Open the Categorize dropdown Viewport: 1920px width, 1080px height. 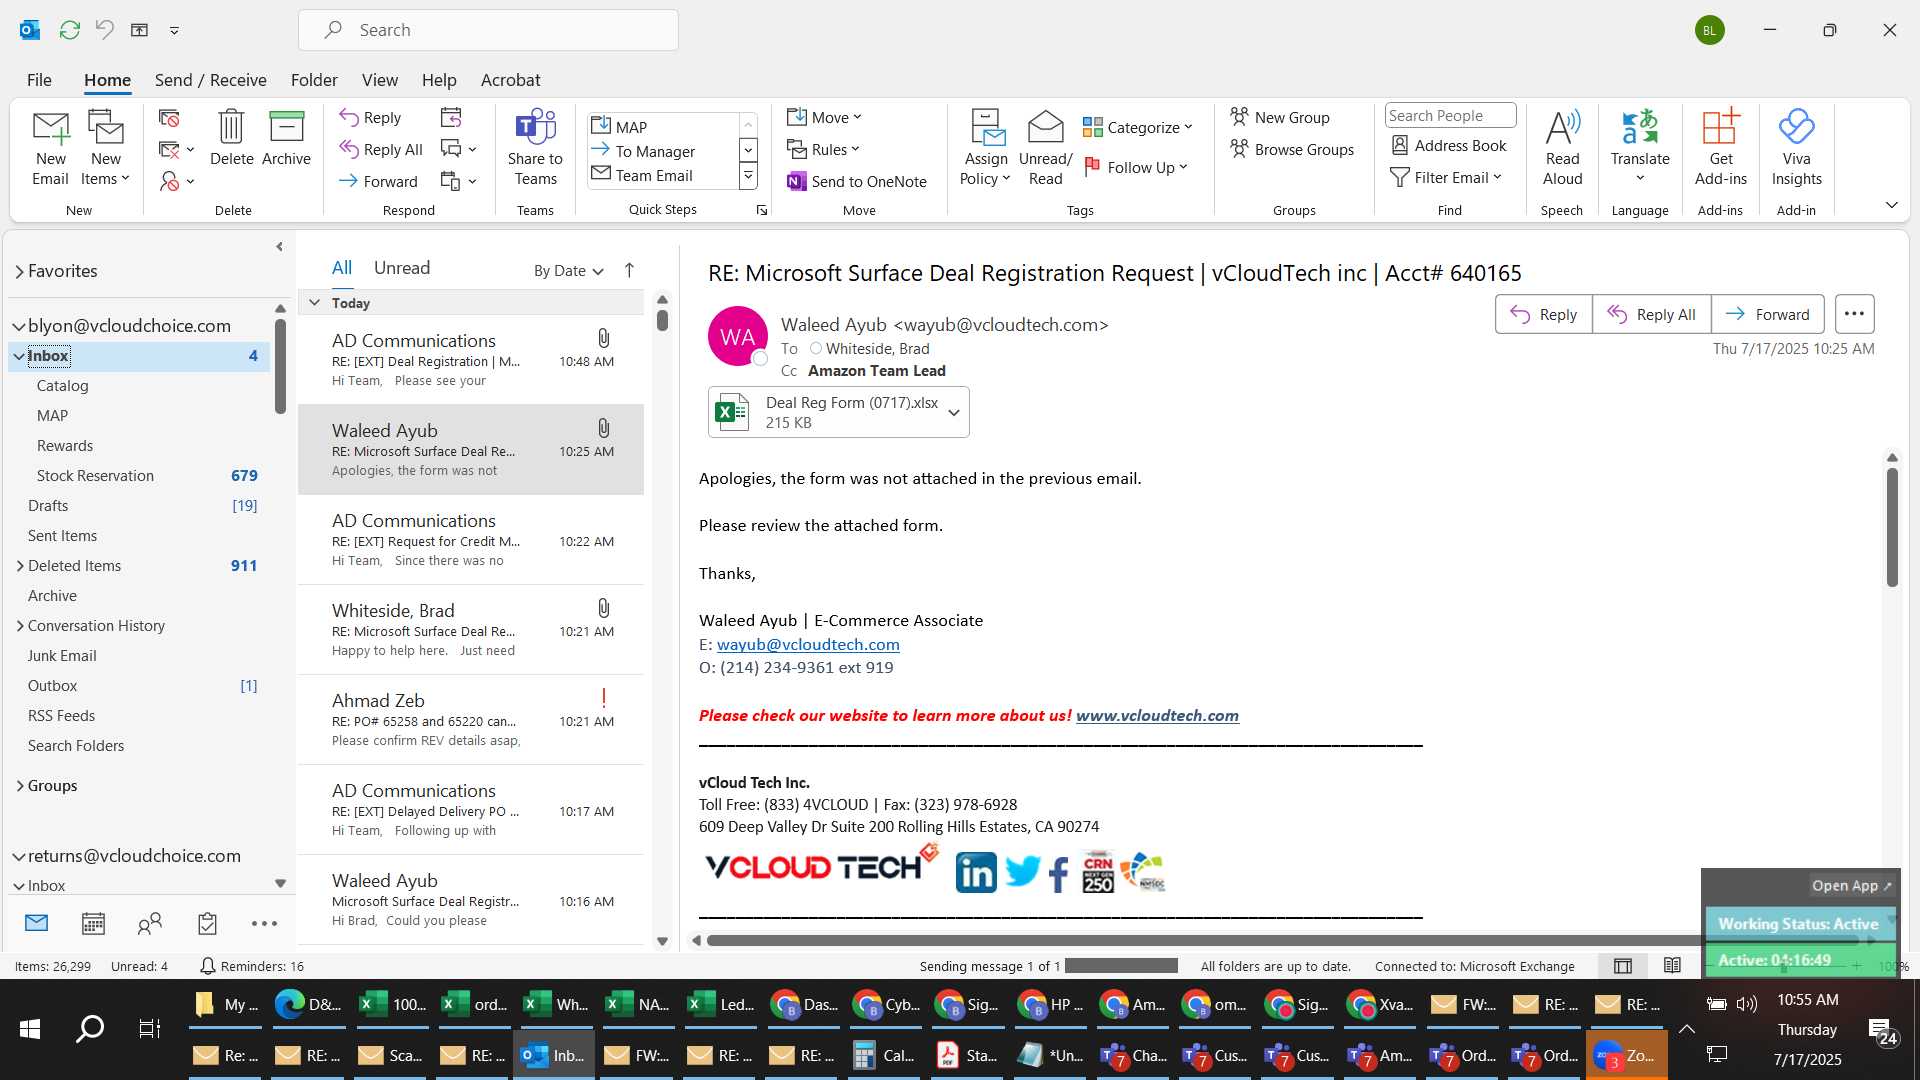(1138, 127)
